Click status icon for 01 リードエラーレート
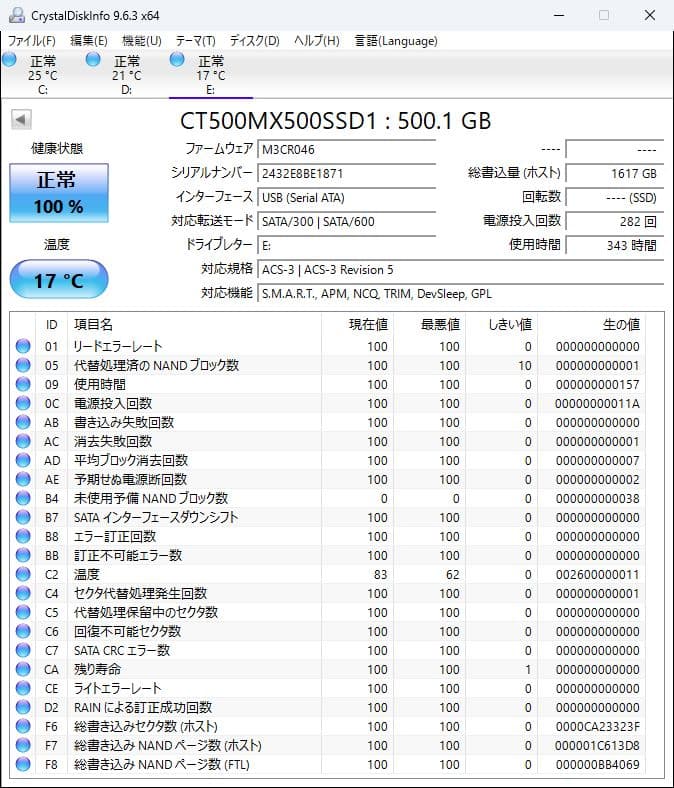The image size is (674, 788). click(x=23, y=346)
